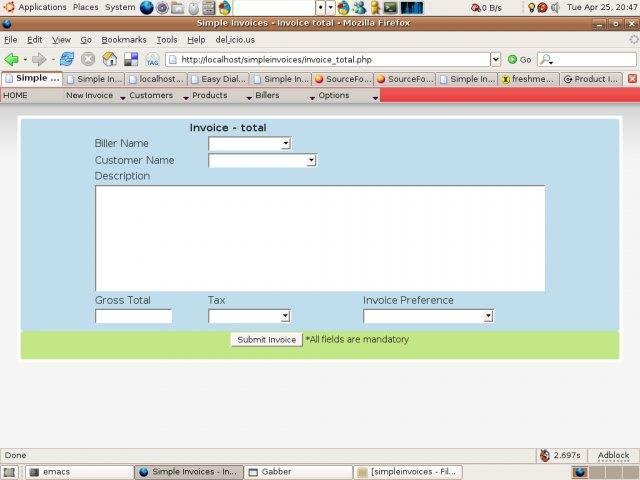This screenshot has width=640, height=480.
Task: Click the golden figure messenger icon in panel
Action: 375,8
